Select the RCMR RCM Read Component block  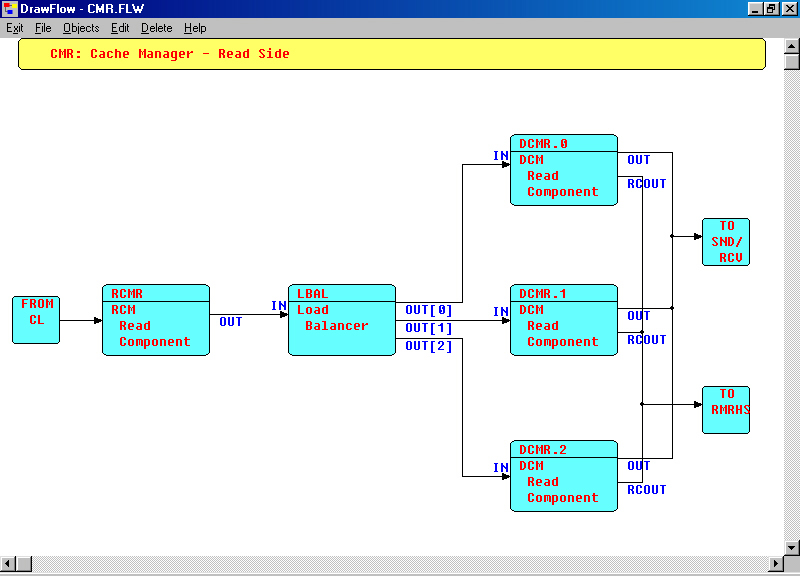[156, 320]
